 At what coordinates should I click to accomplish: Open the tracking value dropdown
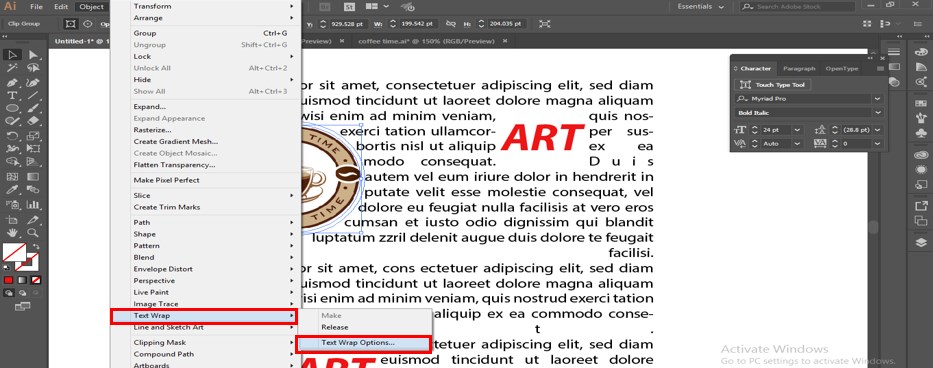[x=878, y=144]
